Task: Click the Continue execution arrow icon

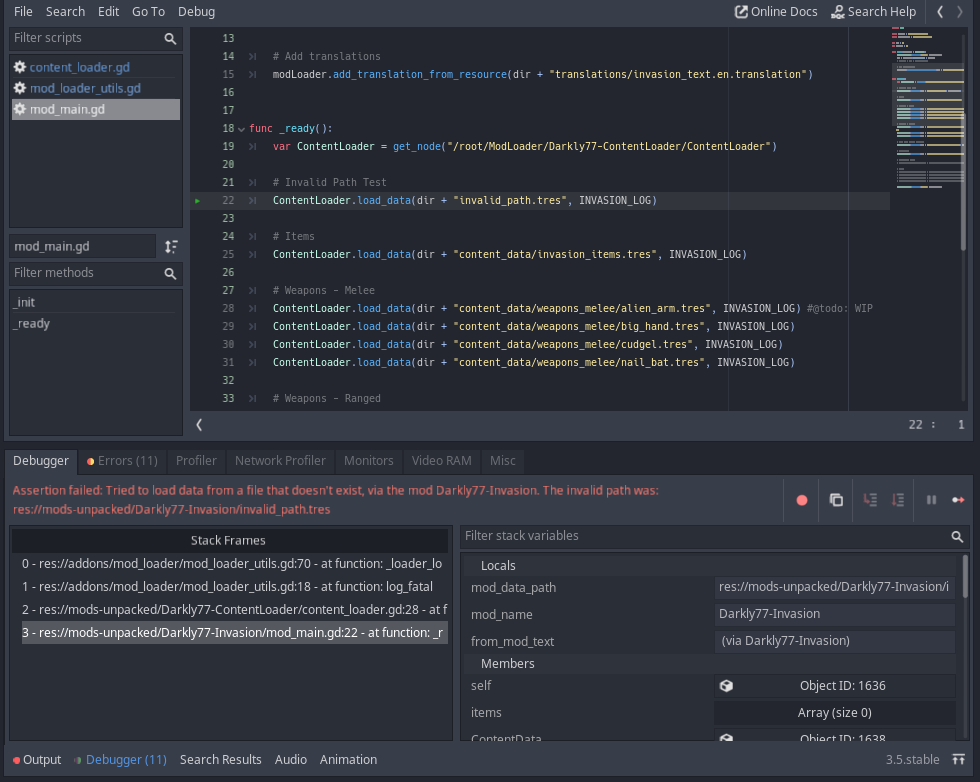Action: click(x=958, y=500)
